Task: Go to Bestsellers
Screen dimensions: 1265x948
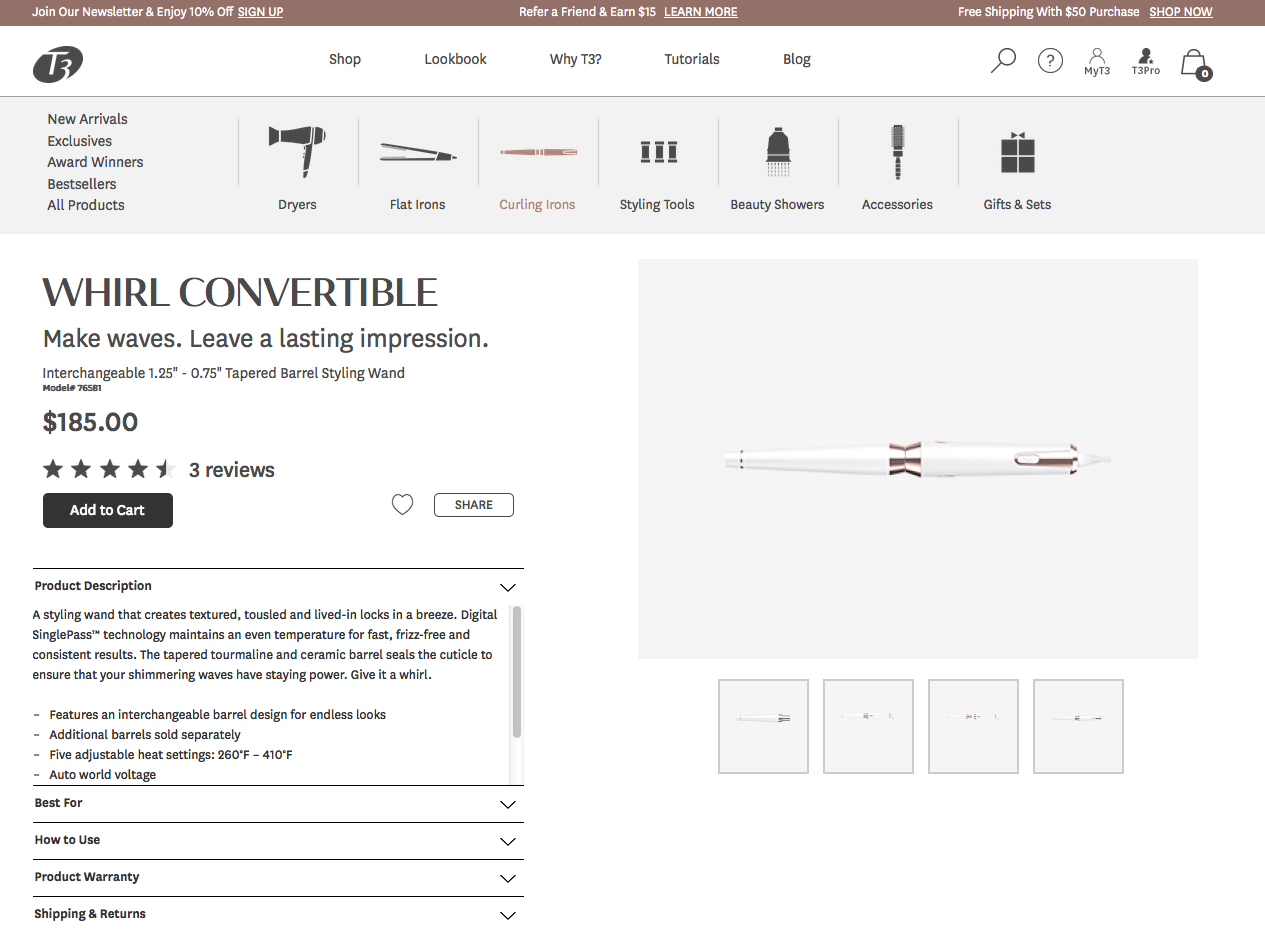Action: click(82, 184)
